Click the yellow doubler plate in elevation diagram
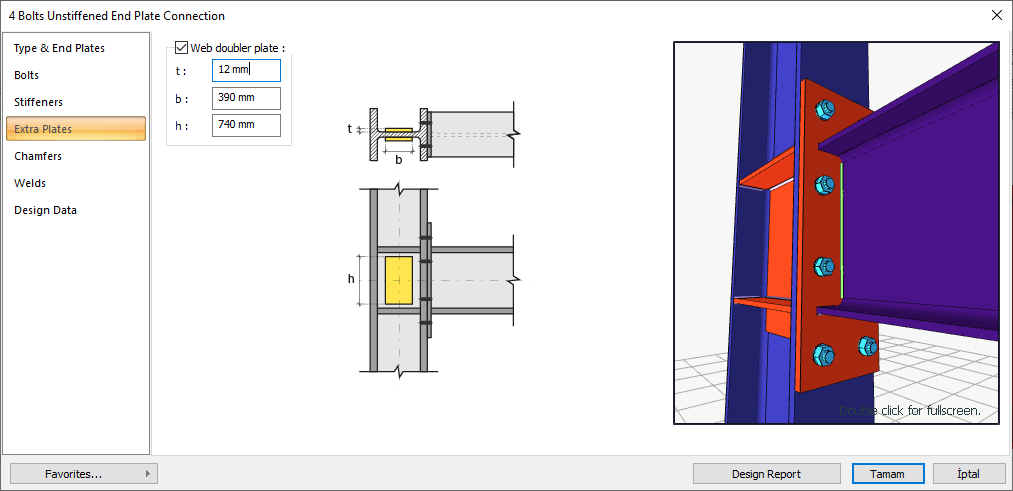This screenshot has width=1013, height=491. tap(399, 280)
